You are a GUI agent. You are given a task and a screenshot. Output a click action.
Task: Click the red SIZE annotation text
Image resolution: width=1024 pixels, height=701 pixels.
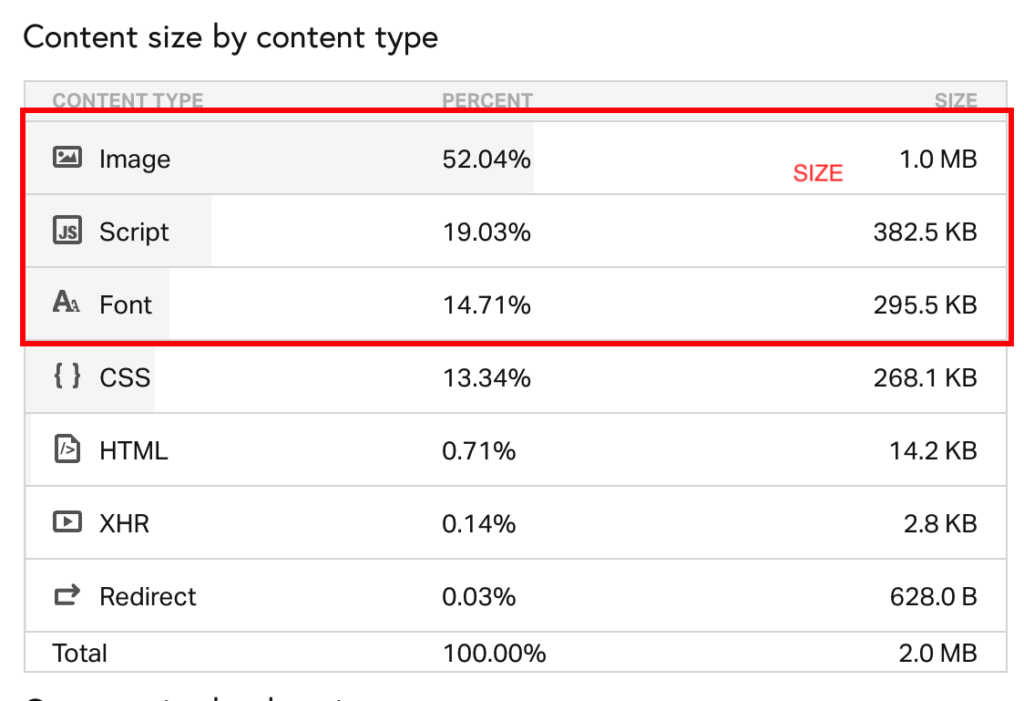pos(818,174)
